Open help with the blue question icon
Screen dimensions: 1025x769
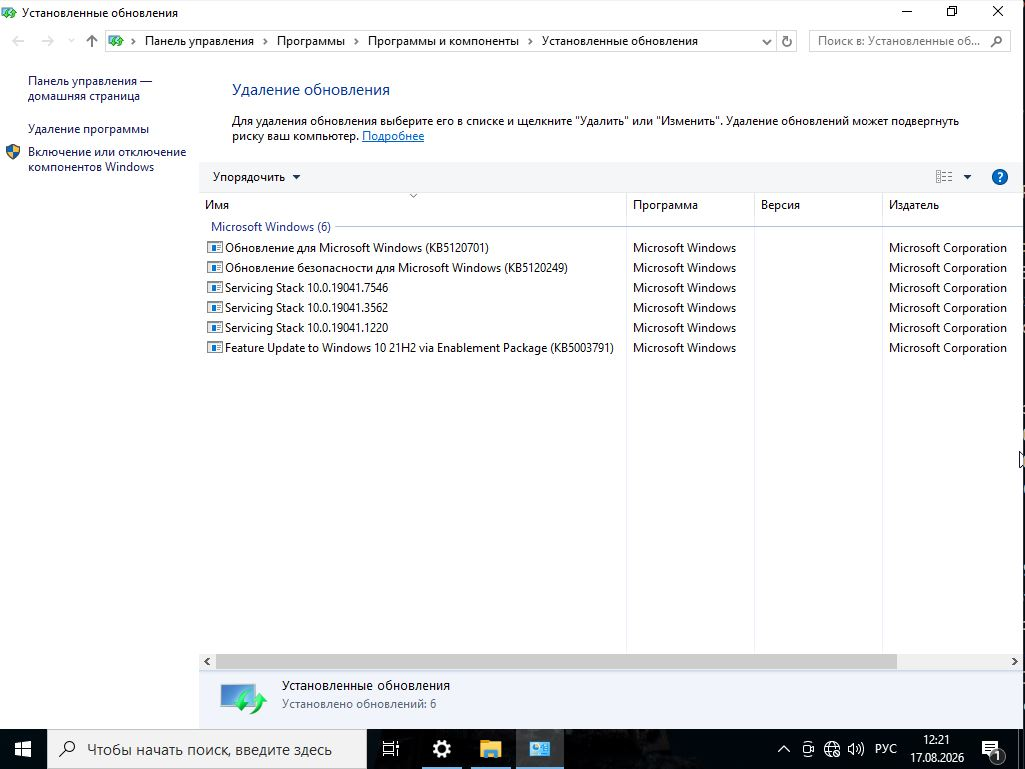(x=1000, y=177)
